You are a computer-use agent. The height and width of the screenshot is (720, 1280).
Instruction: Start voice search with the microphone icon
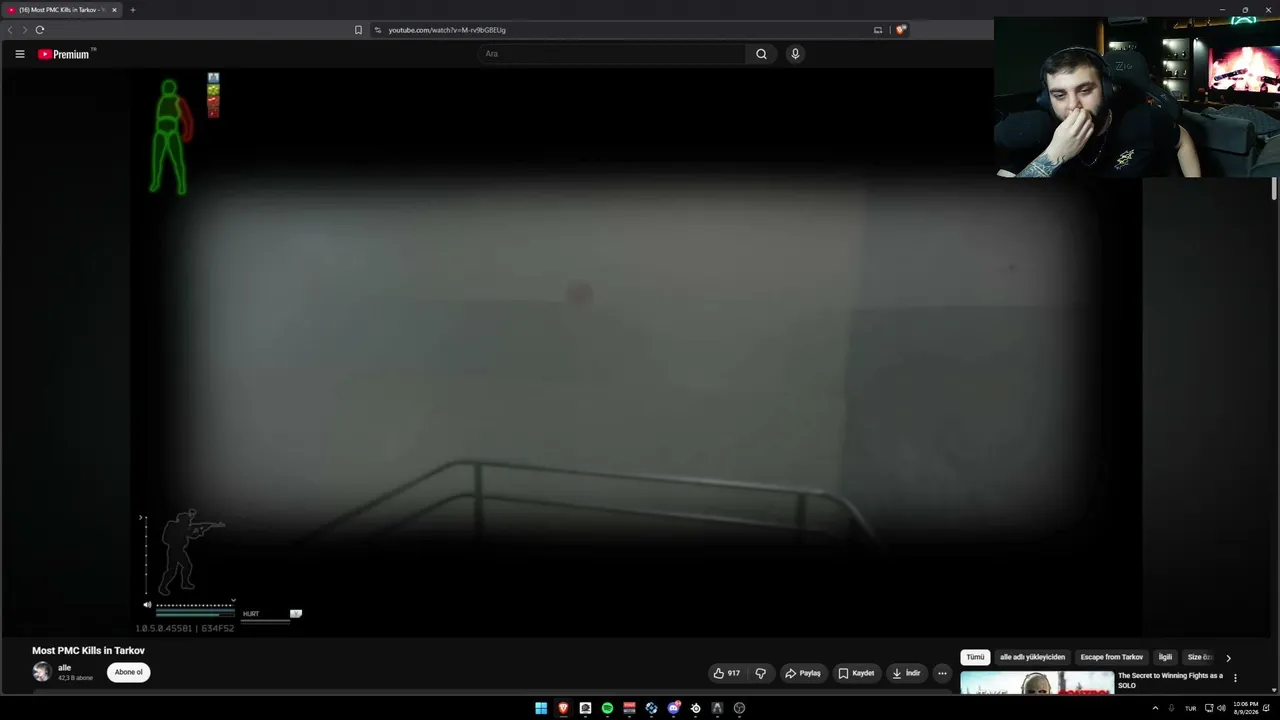795,54
